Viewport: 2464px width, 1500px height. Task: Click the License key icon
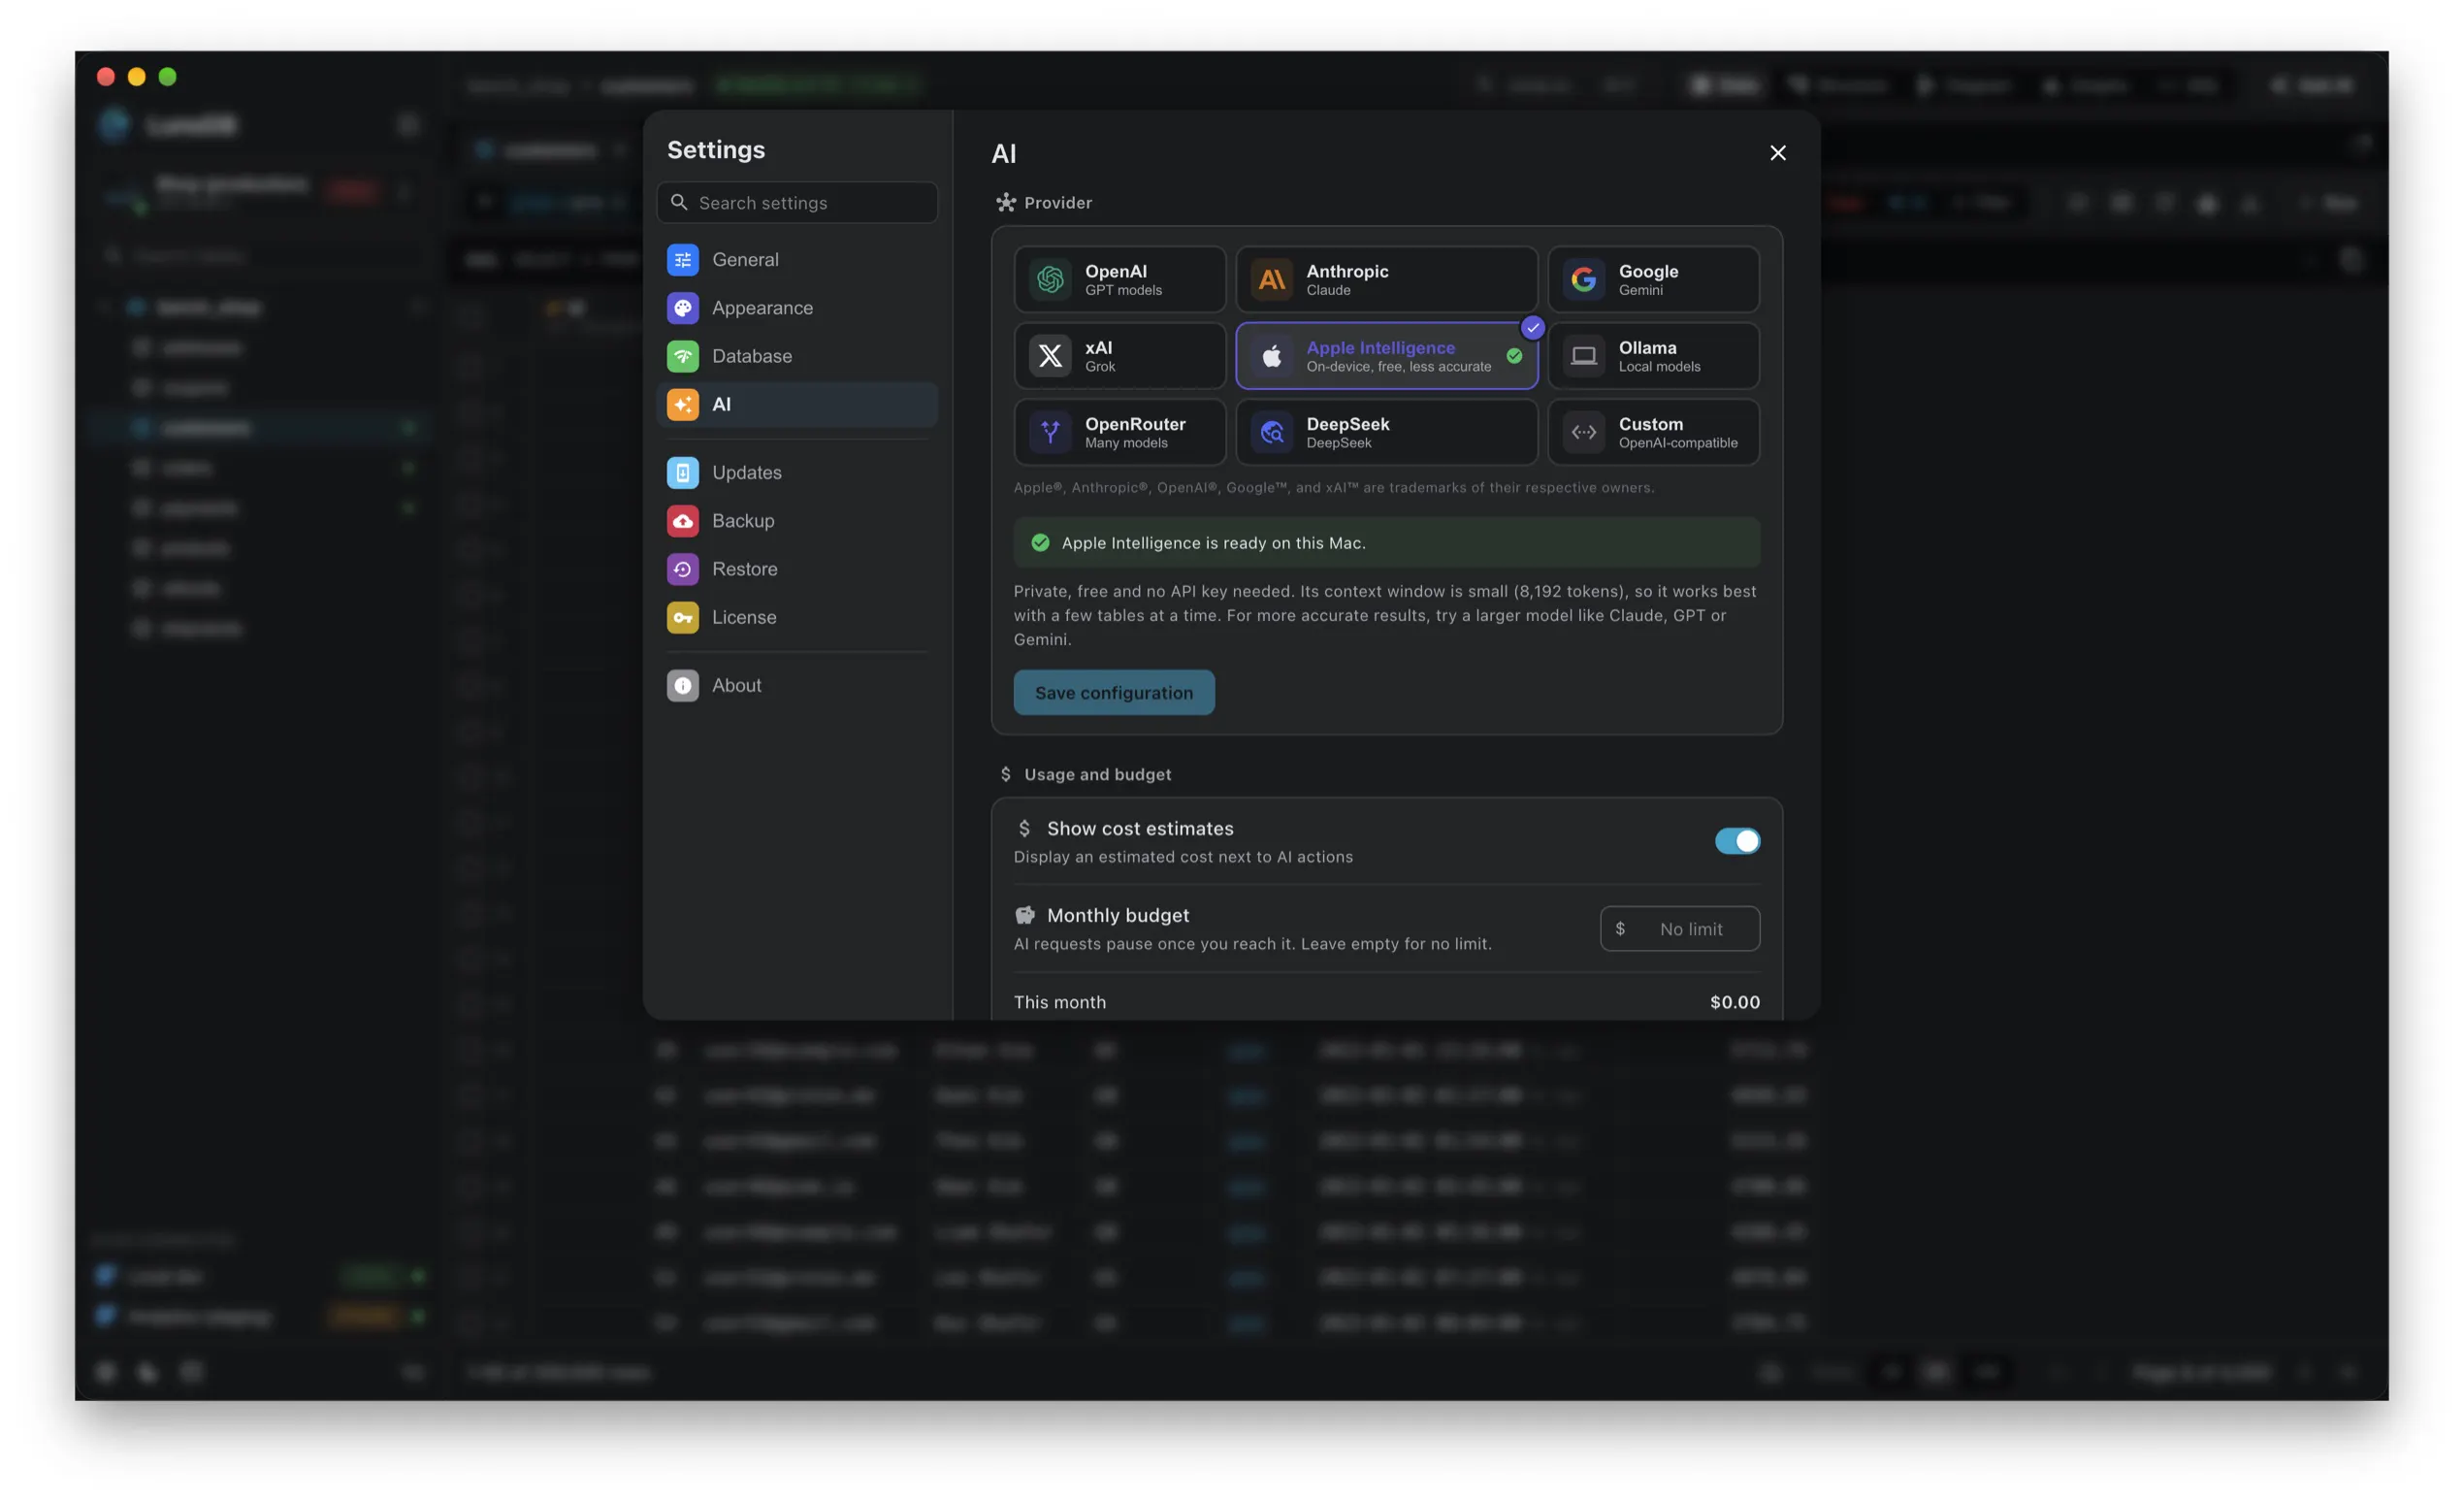tap(683, 617)
